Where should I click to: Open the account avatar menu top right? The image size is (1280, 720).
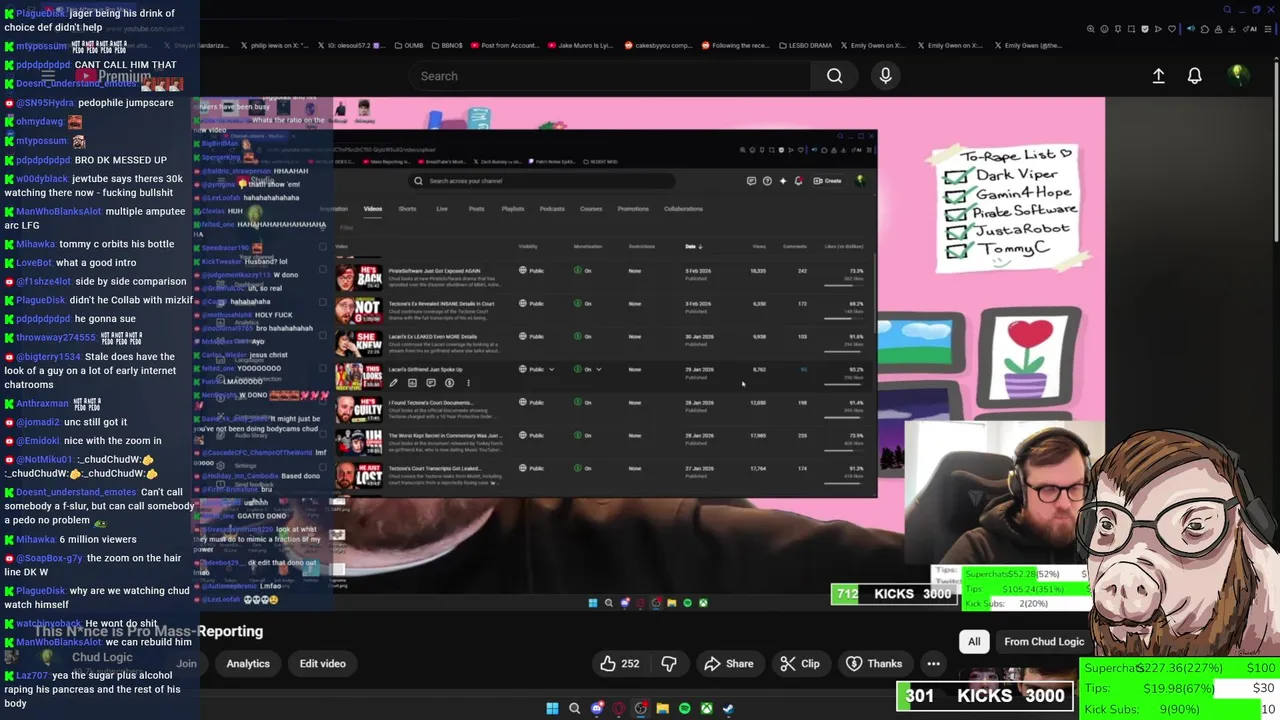coord(1238,75)
